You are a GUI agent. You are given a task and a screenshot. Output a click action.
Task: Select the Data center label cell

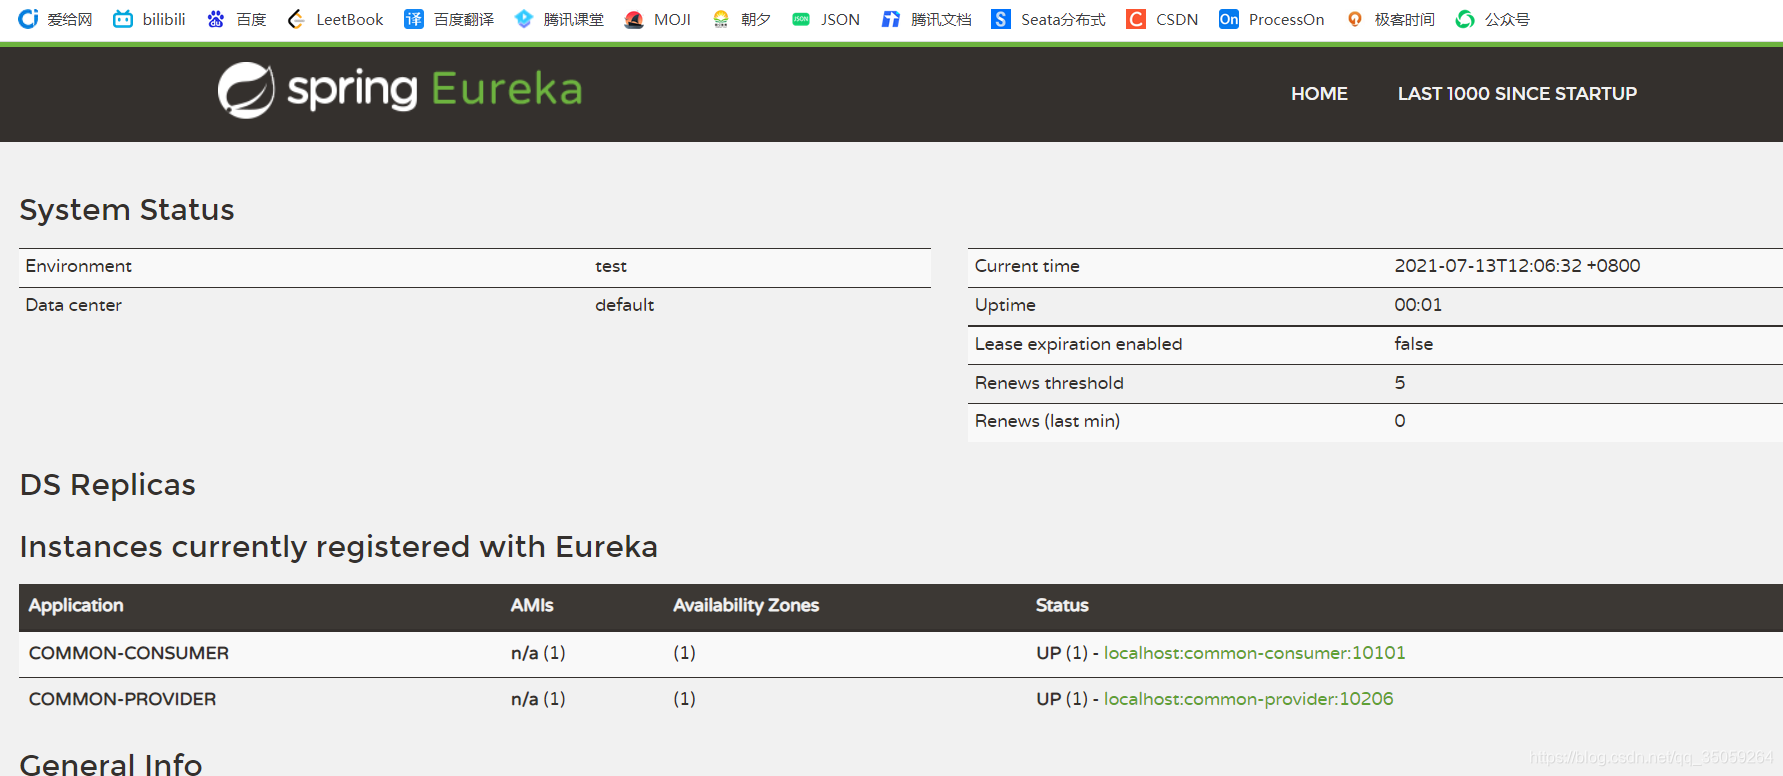tap(74, 305)
